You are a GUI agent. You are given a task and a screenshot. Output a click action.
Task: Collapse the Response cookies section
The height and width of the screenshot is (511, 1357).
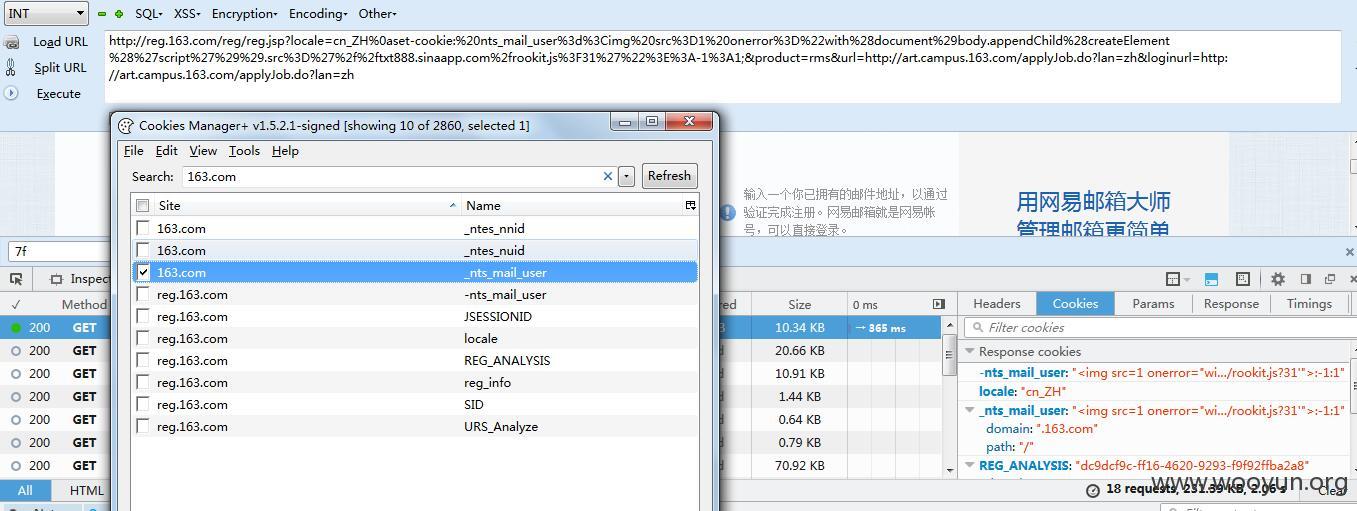[x=969, y=351]
